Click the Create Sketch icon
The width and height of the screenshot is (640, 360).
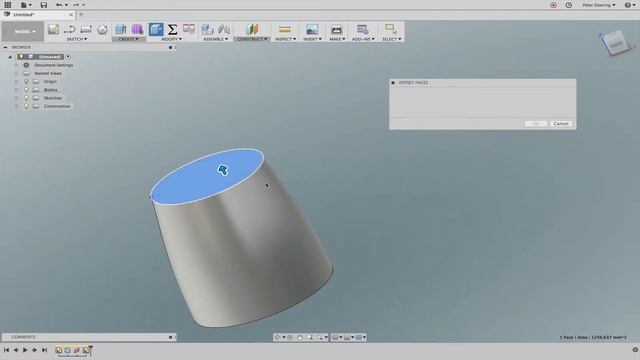pyautogui.click(x=53, y=29)
